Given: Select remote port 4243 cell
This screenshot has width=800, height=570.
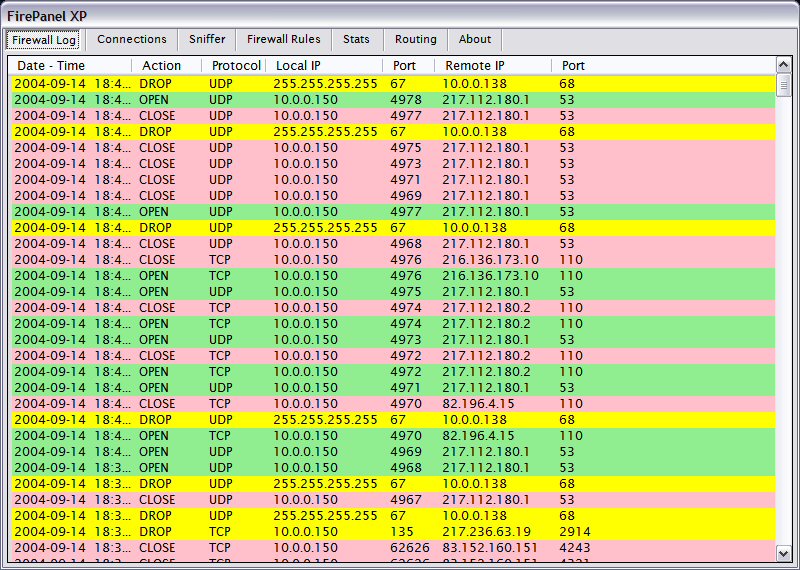Looking at the screenshot, I should pyautogui.click(x=575, y=548).
